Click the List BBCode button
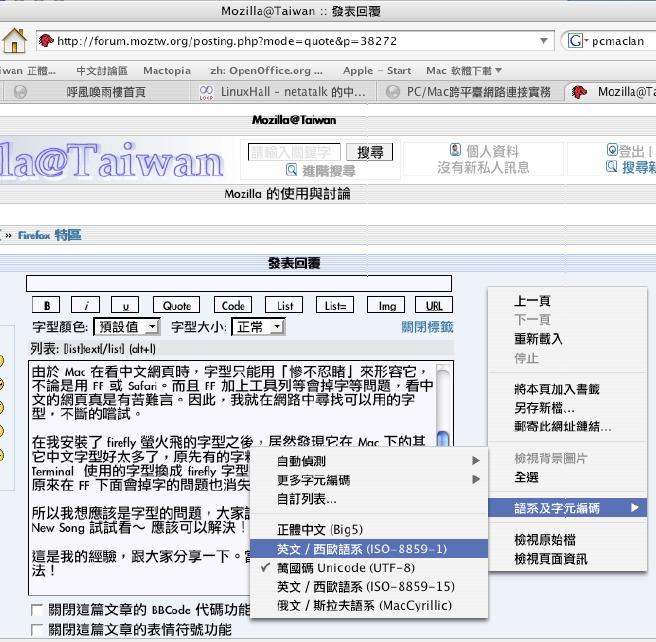 (x=284, y=305)
